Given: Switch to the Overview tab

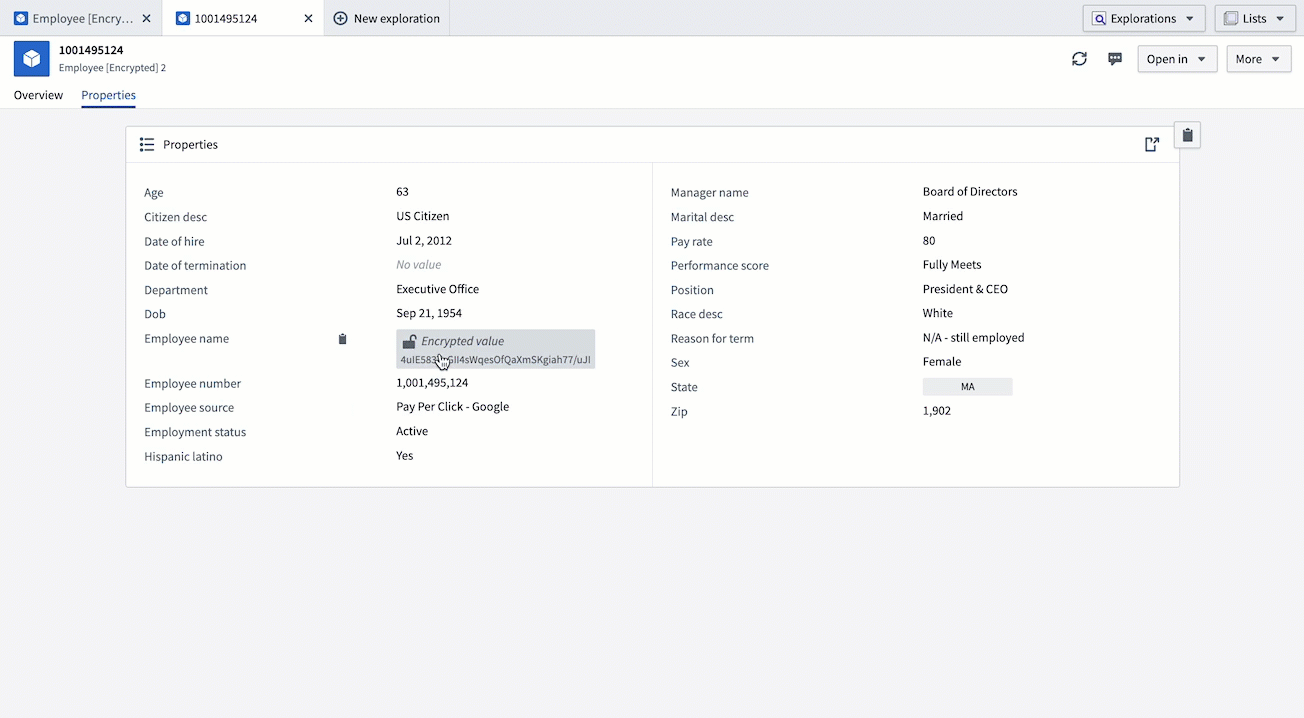Looking at the screenshot, I should (38, 95).
